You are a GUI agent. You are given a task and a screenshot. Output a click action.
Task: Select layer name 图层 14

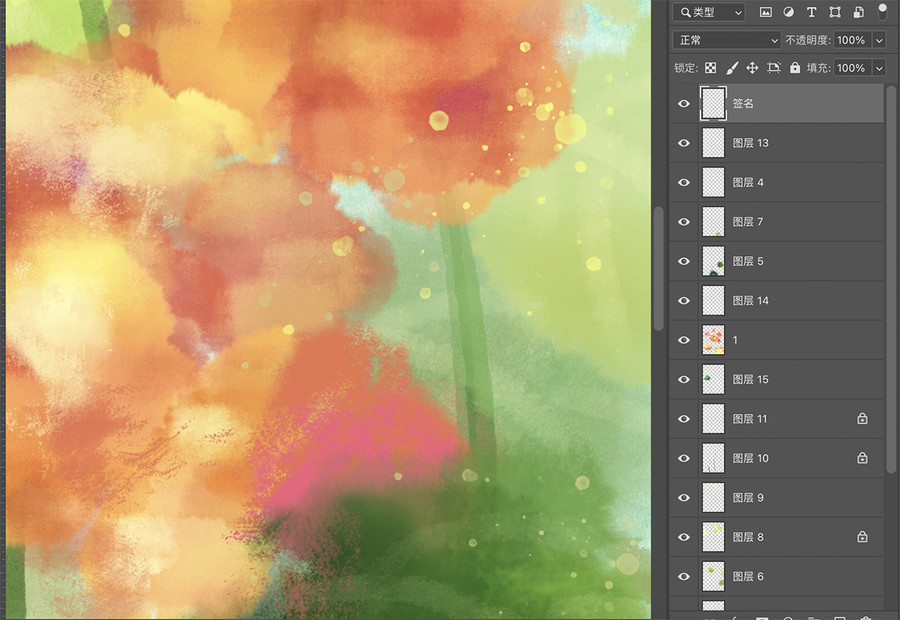(x=751, y=301)
